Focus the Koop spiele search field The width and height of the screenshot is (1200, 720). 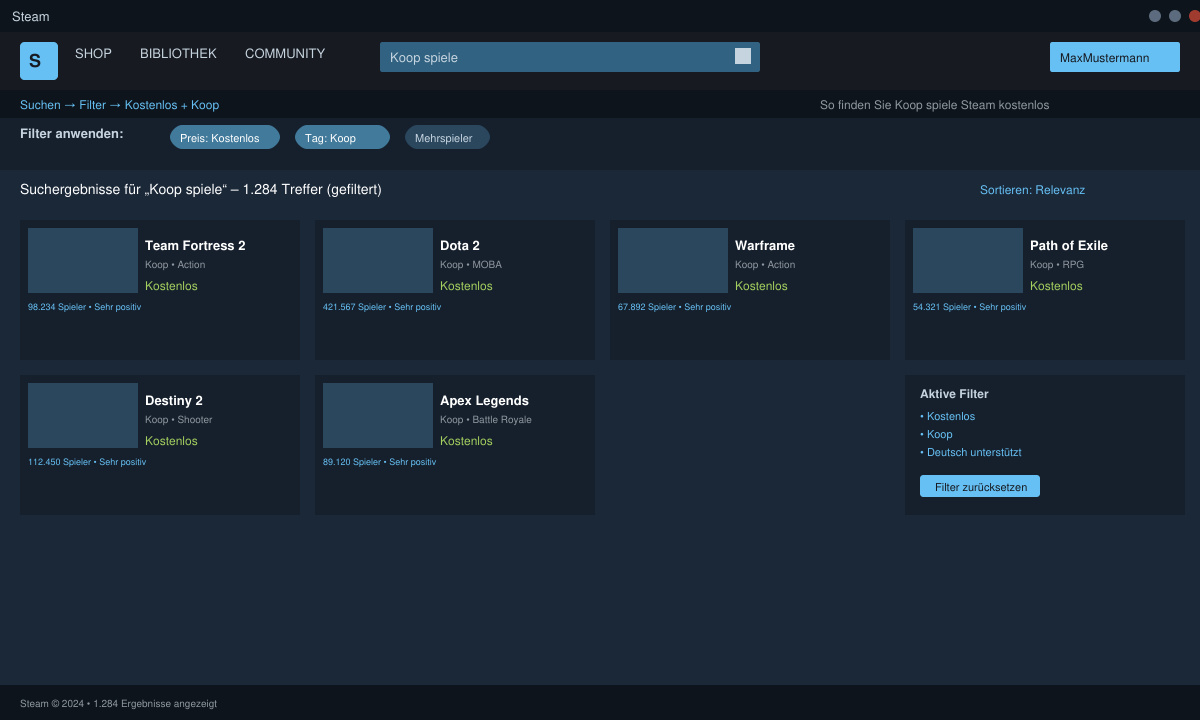570,57
